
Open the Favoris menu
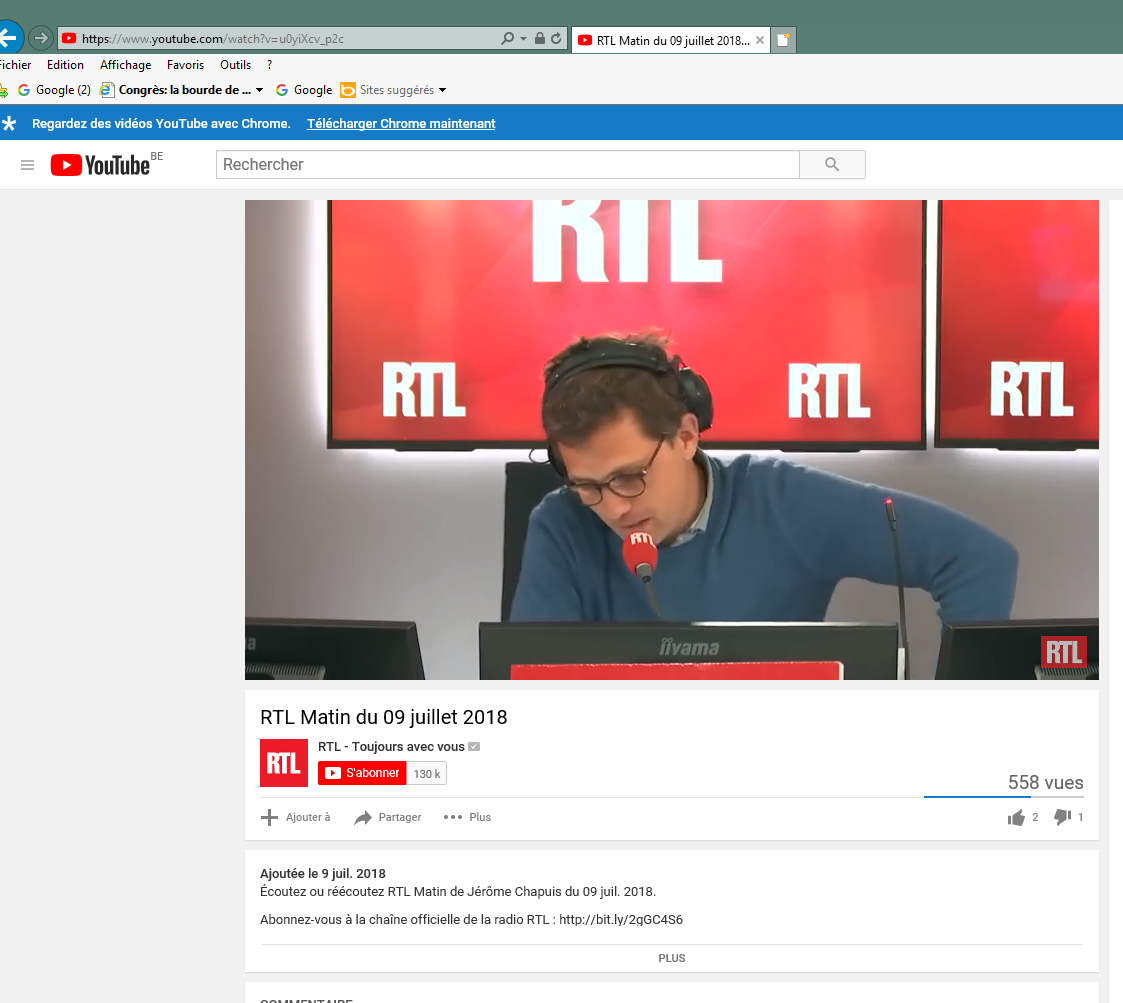pos(185,64)
